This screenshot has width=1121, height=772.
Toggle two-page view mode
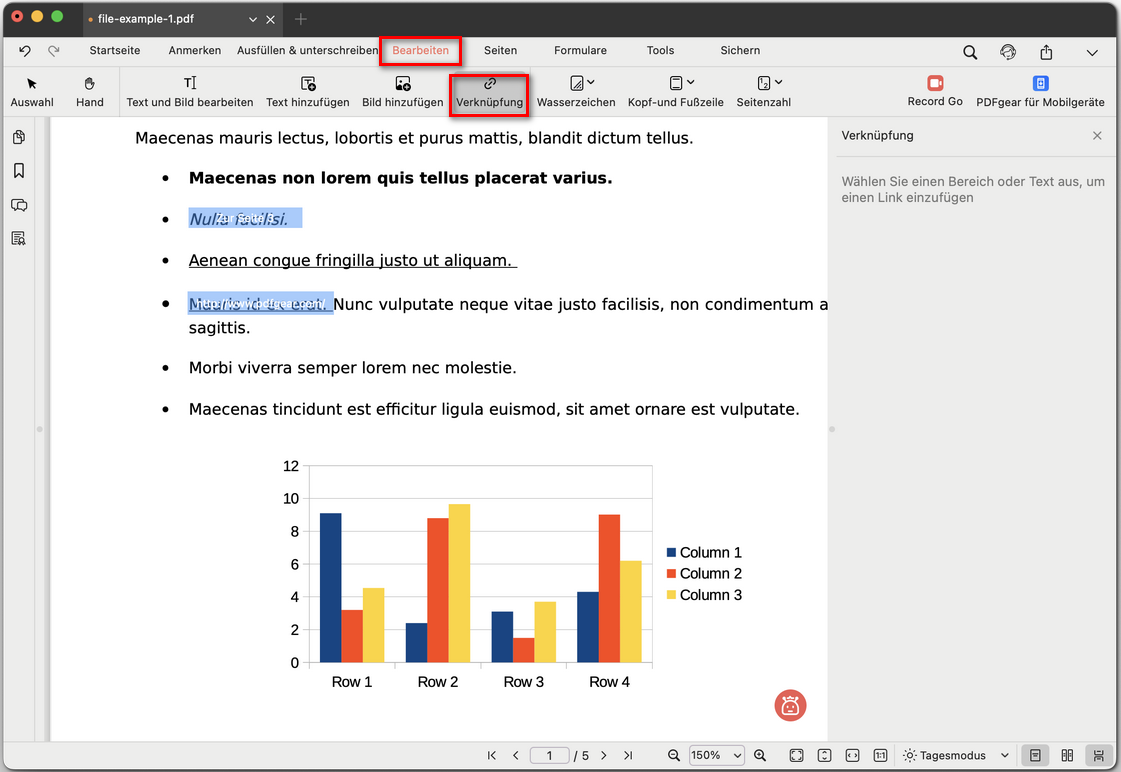[1067, 755]
